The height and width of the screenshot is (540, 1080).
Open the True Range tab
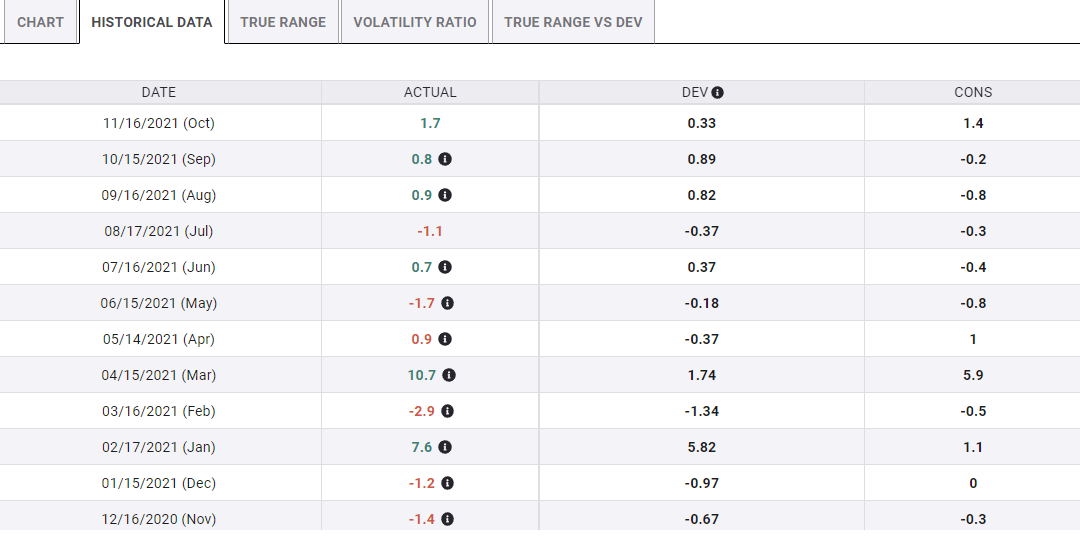[x=283, y=22]
